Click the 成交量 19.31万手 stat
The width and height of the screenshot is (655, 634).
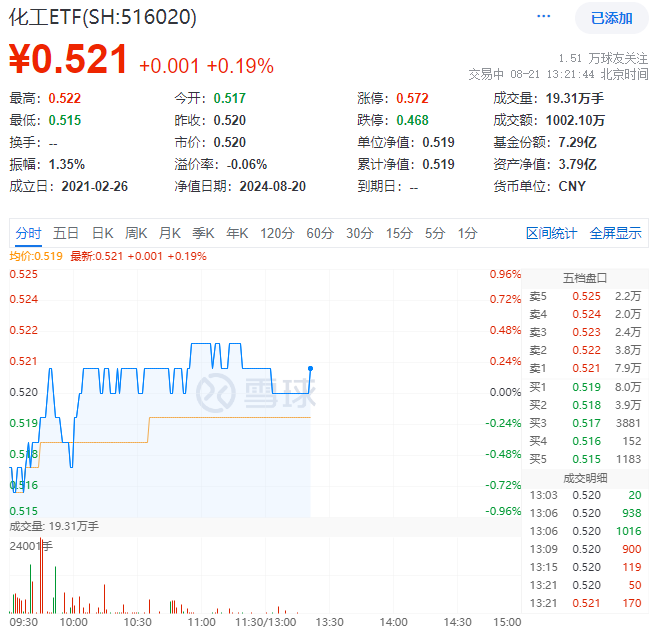pyautogui.click(x=548, y=98)
